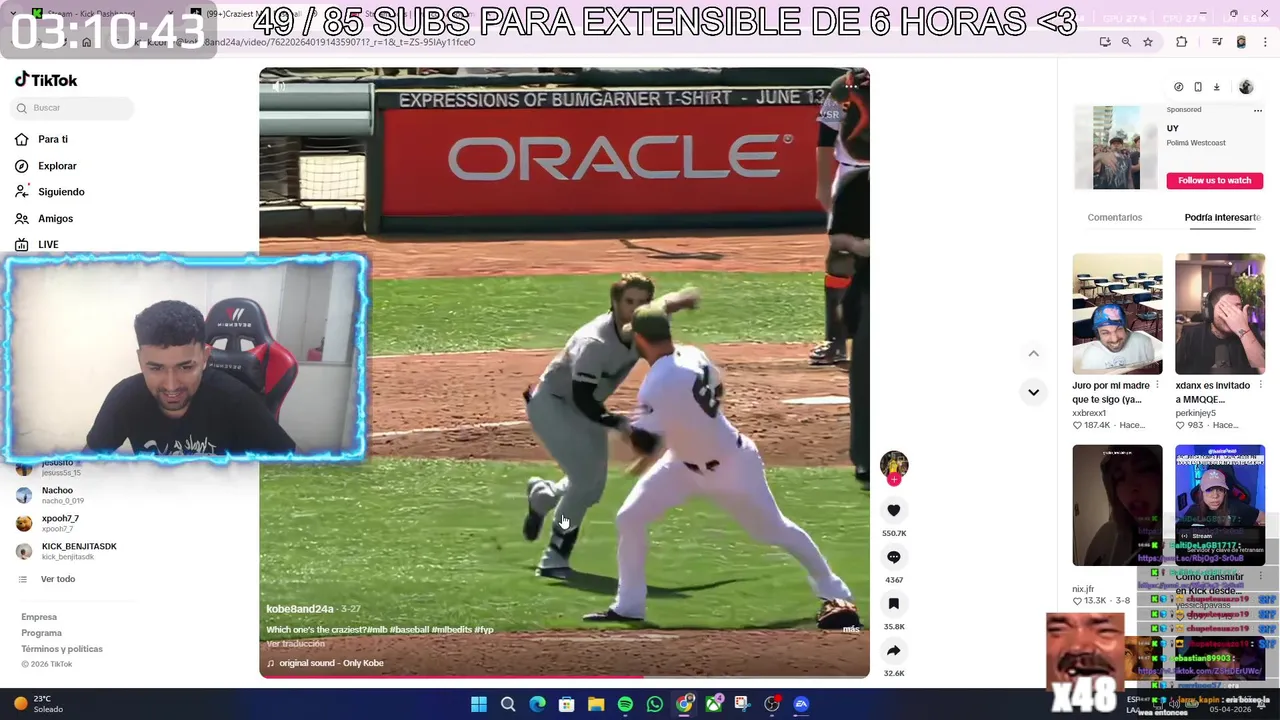
Task: Open Snipping Tool from taskbar
Action: coord(742,704)
